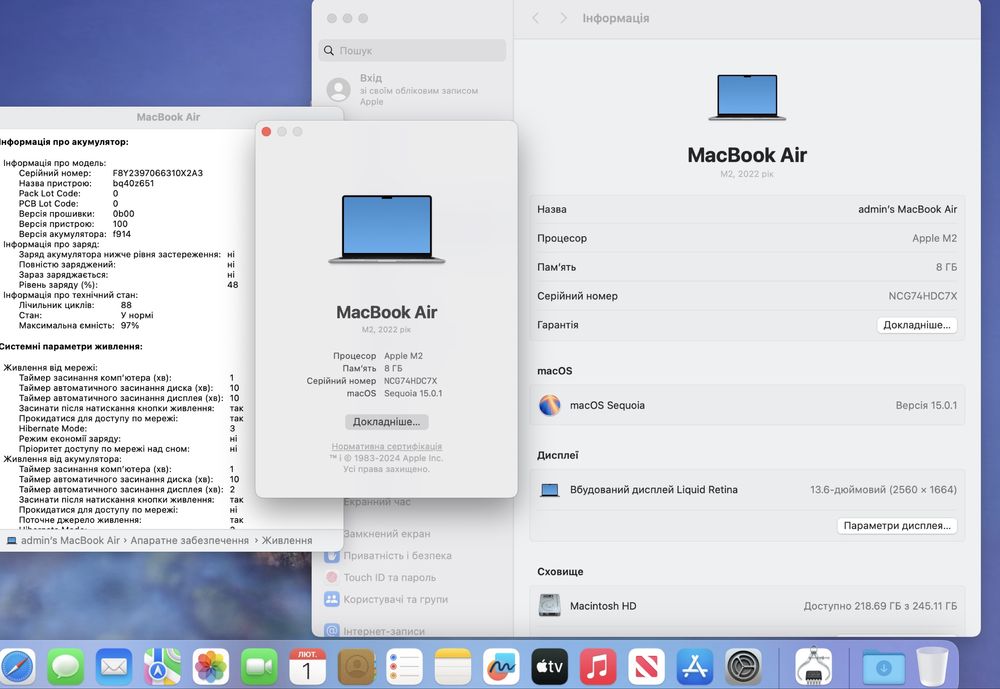Click the Пошук search field in Settings
Image resolution: width=1000 pixels, height=689 pixels.
412,50
